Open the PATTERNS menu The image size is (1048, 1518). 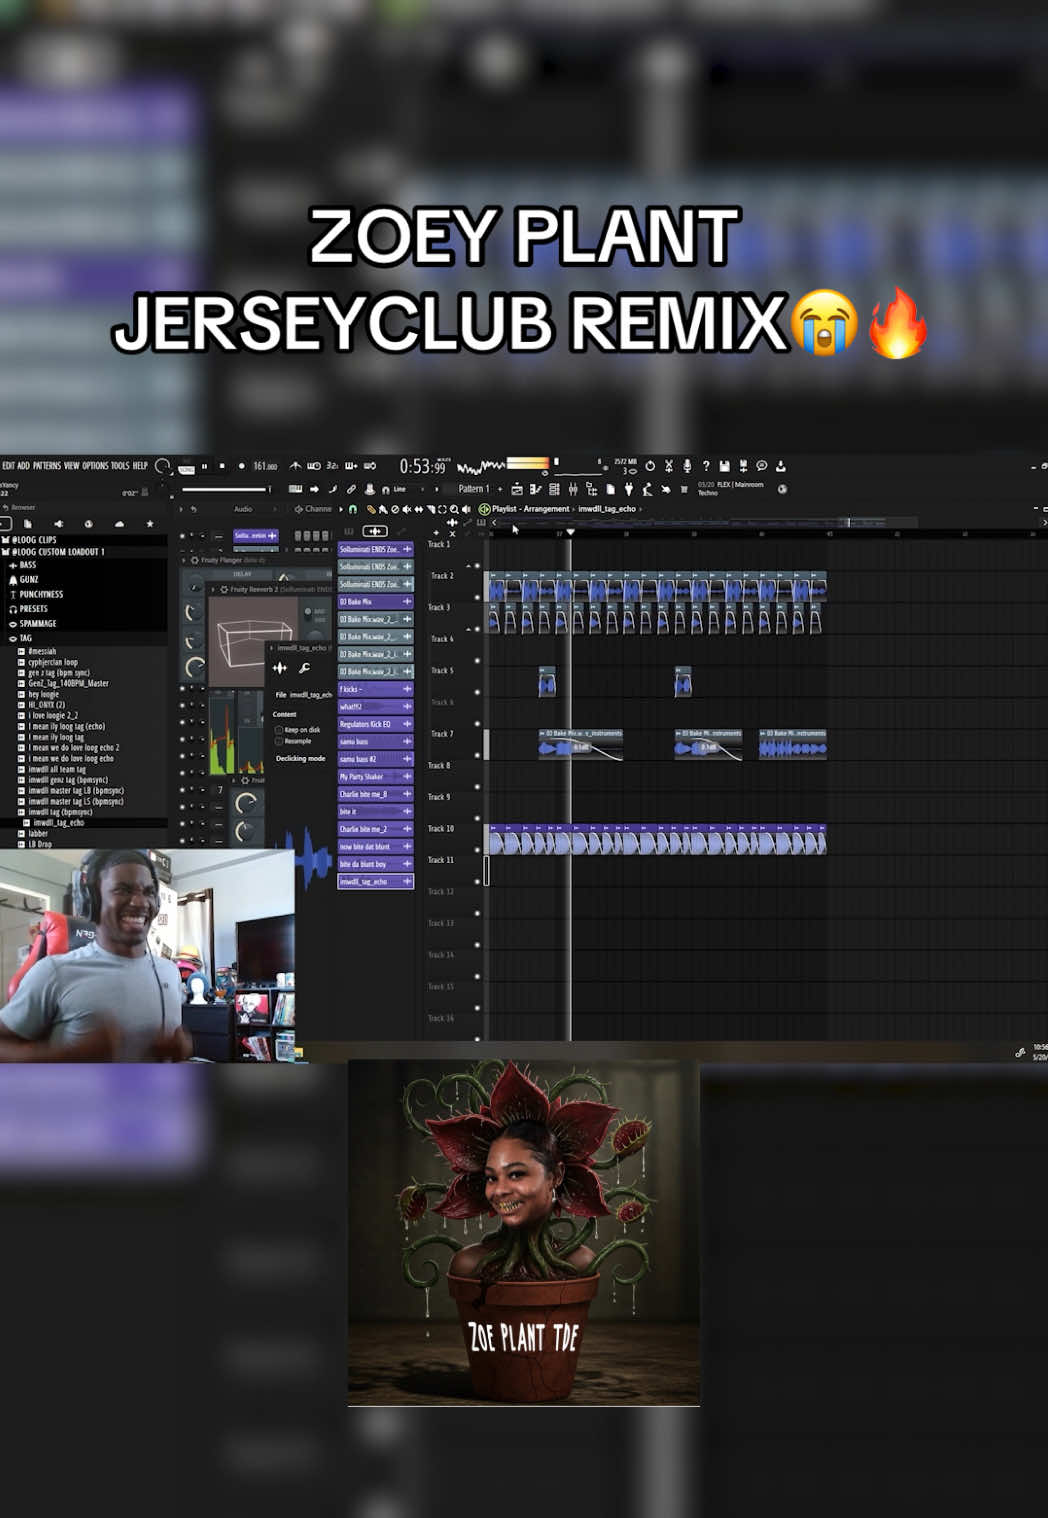(47, 466)
